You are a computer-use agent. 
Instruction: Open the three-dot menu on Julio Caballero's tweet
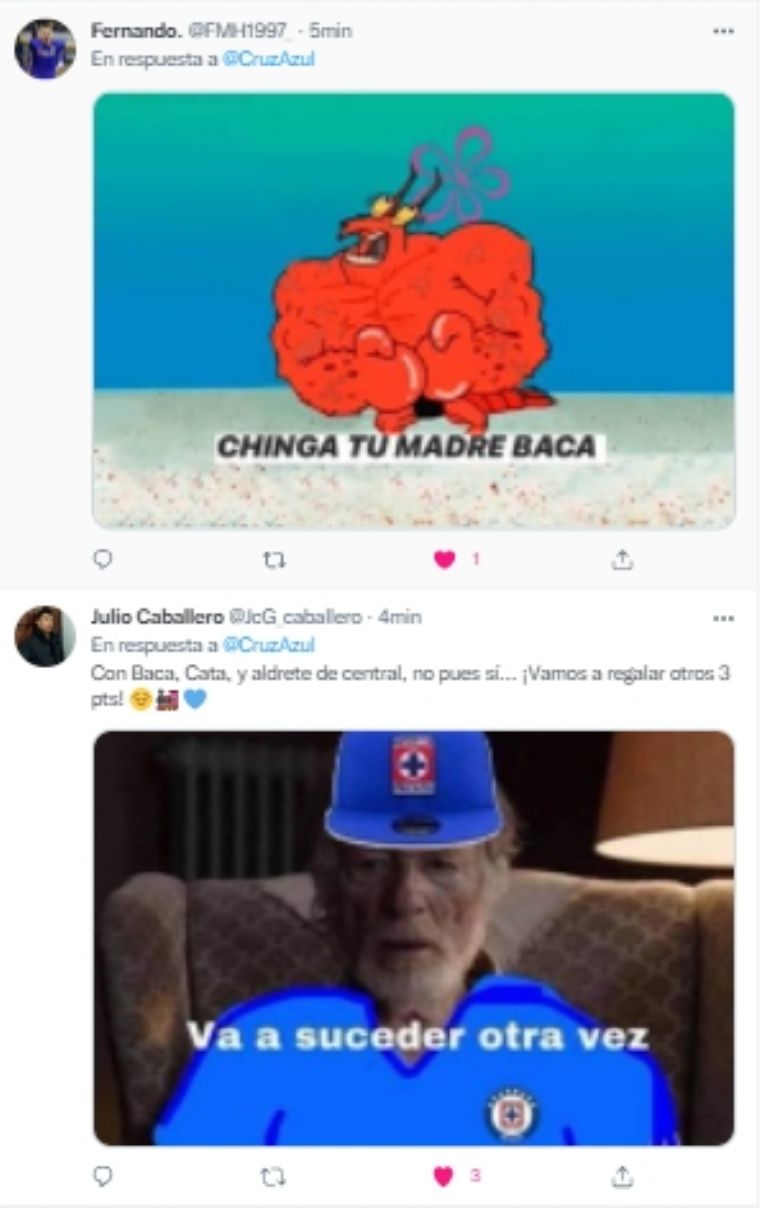point(723,618)
